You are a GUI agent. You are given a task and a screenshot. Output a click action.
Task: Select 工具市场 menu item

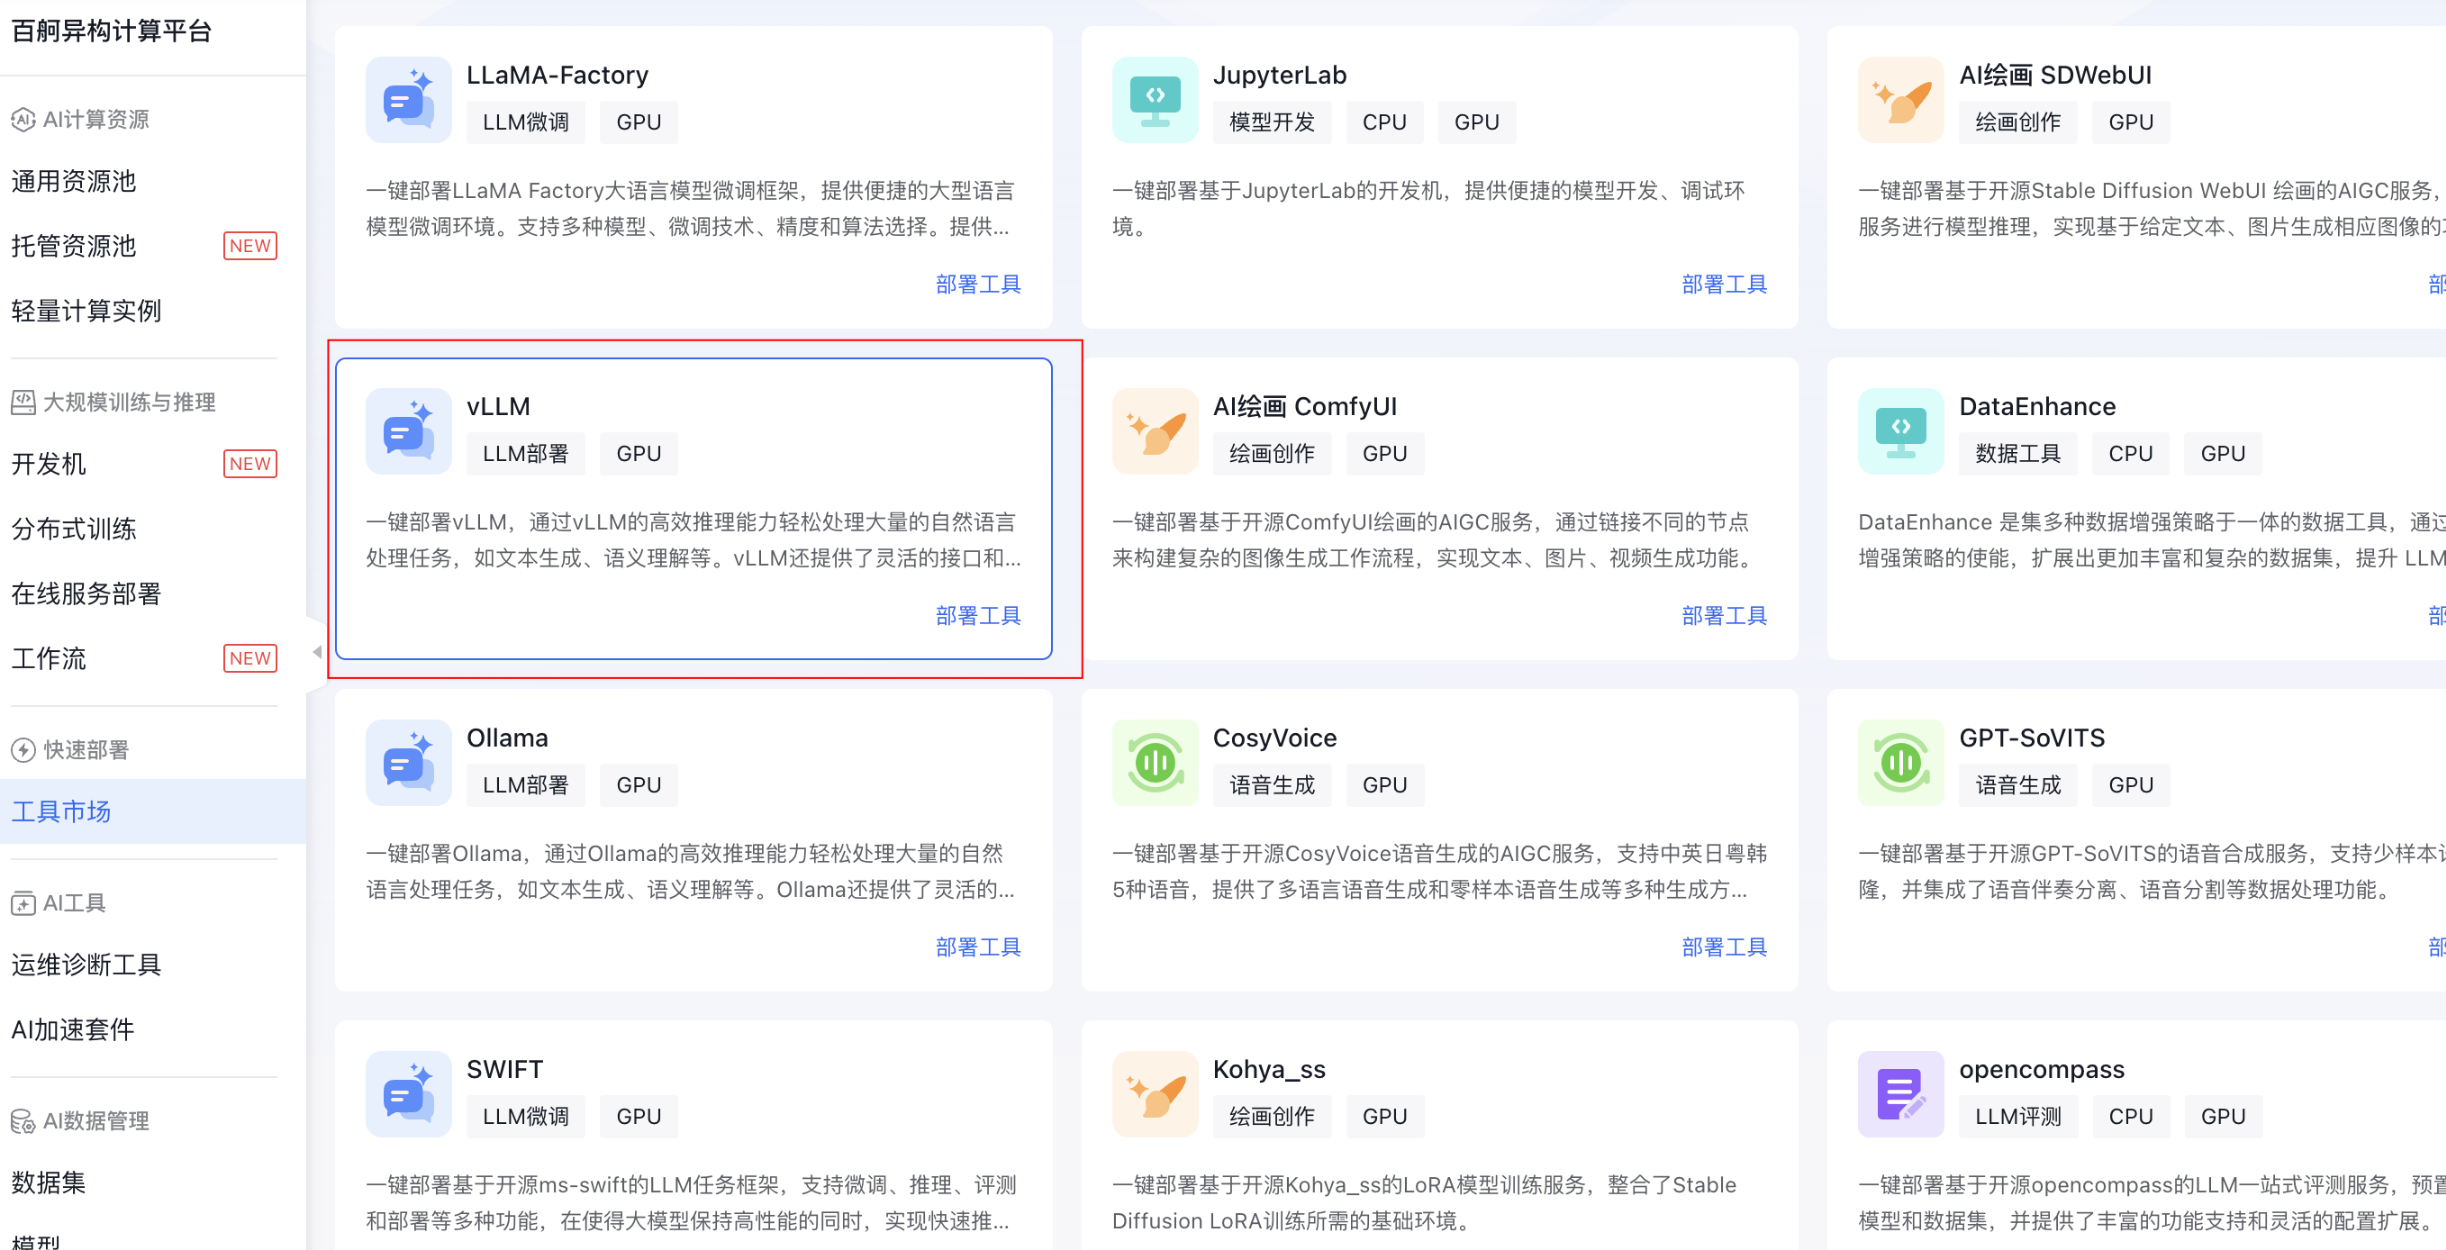click(x=153, y=811)
